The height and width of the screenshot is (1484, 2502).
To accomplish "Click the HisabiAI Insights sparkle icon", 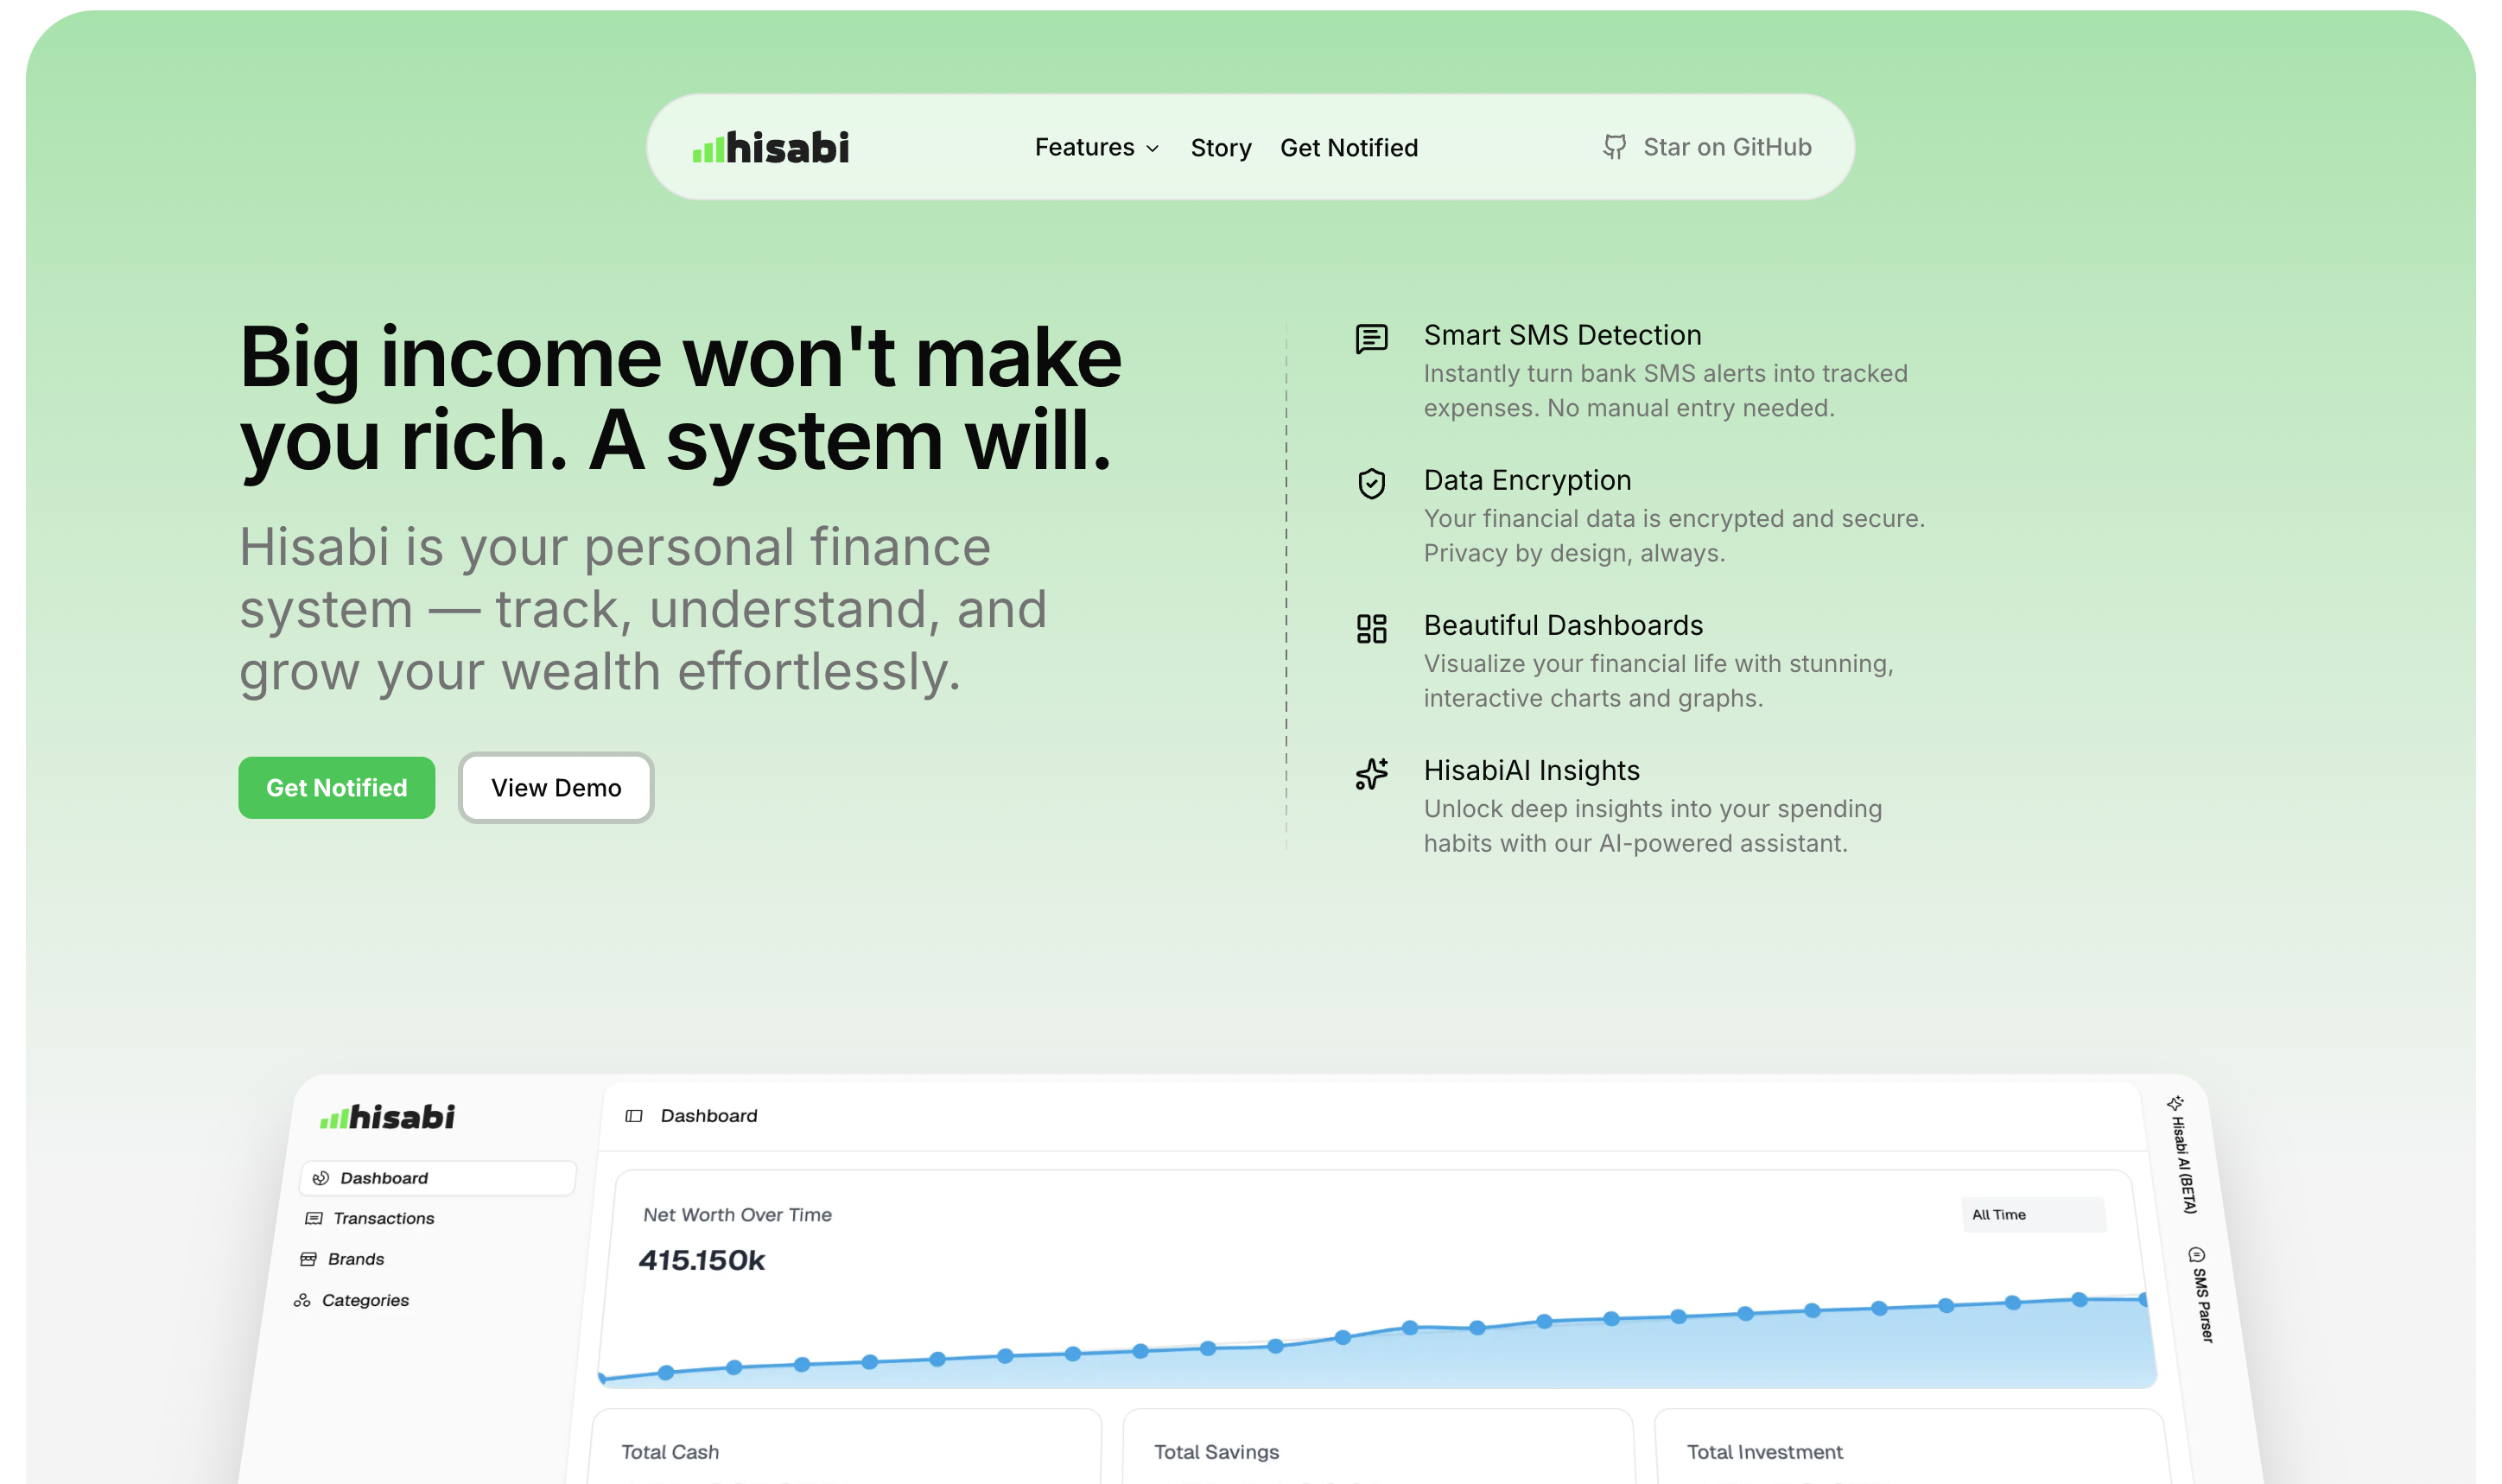I will coord(1372,775).
